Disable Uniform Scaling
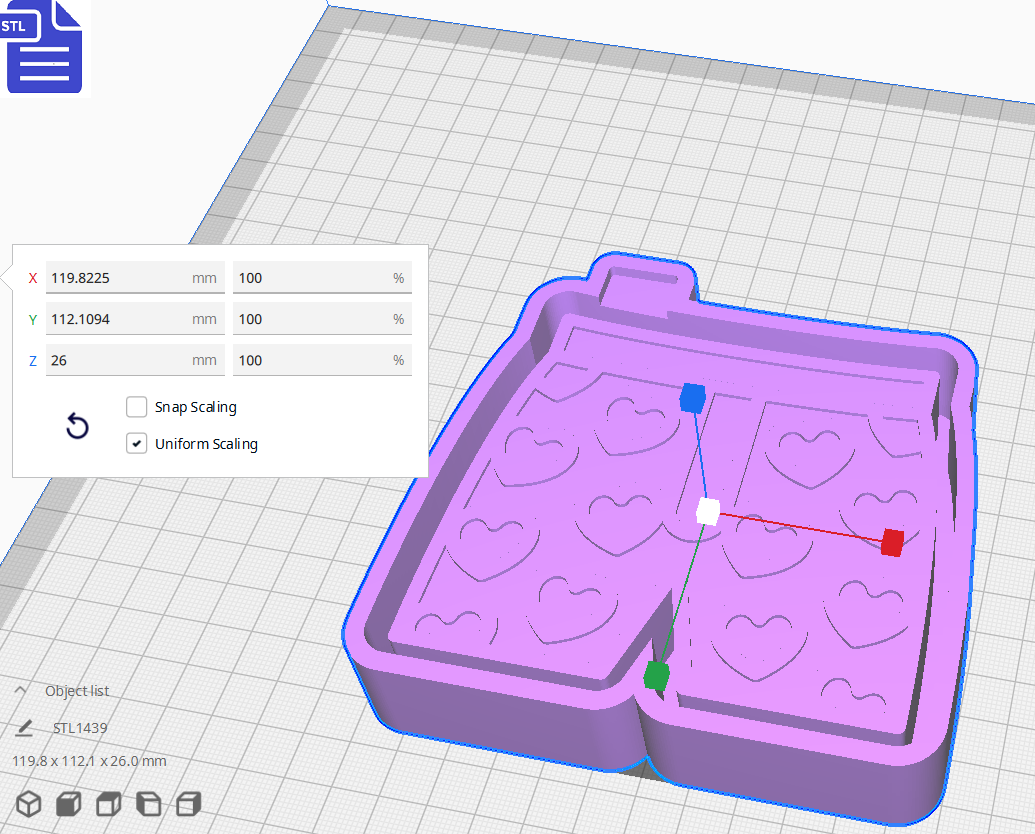The image size is (1035, 834). click(136, 443)
